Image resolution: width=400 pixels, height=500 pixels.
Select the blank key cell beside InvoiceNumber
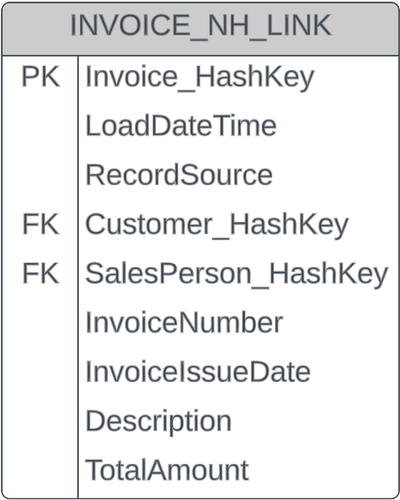(x=40, y=323)
